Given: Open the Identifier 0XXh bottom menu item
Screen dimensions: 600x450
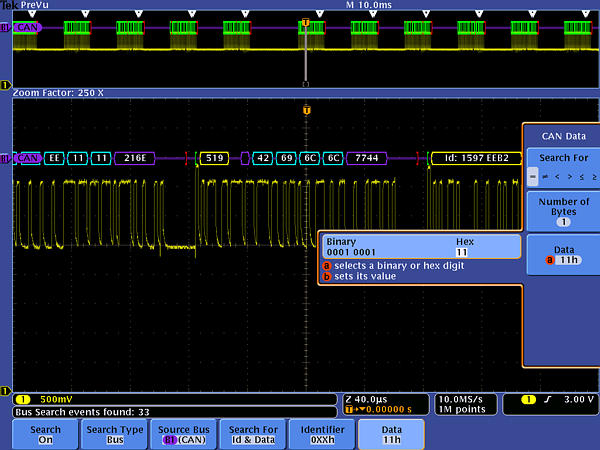Looking at the screenshot, I should (x=323, y=434).
